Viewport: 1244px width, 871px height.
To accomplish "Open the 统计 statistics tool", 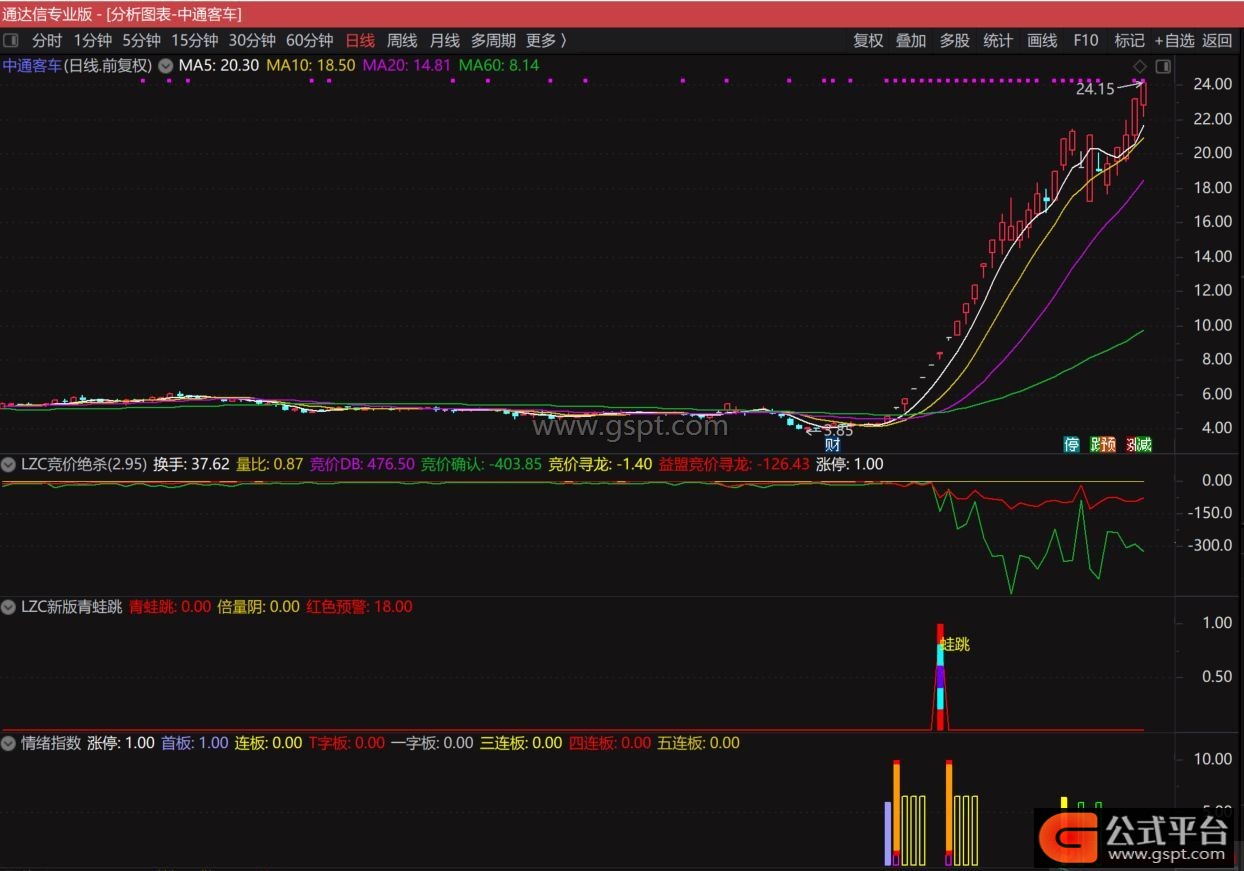I will pyautogui.click(x=998, y=41).
